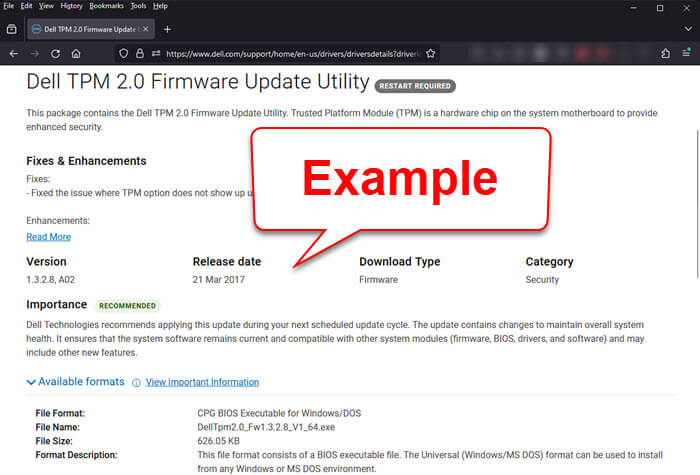Click the page vertical scrollbar
Image resolution: width=700 pixels, height=475 pixels.
pyautogui.click(x=697, y=204)
